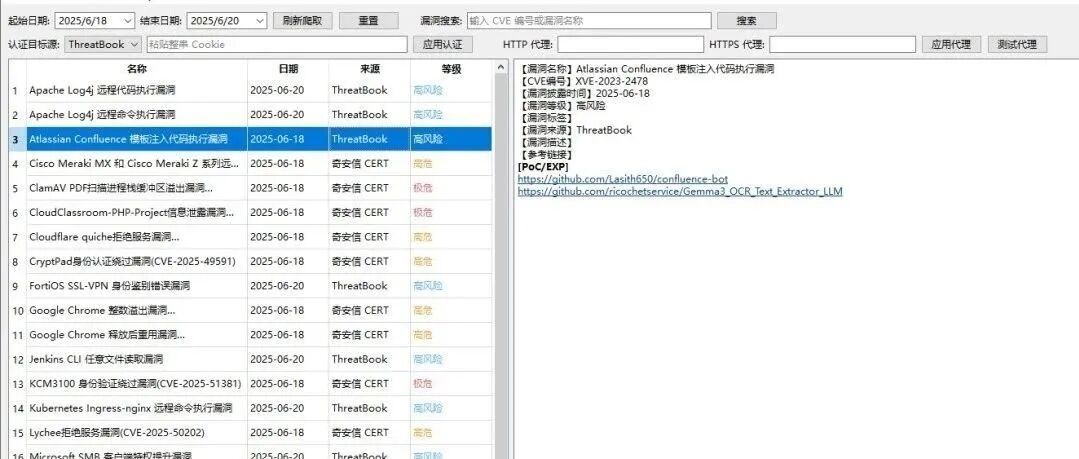Click the 测试代理 button
The image size is (1079, 459).
1017,44
